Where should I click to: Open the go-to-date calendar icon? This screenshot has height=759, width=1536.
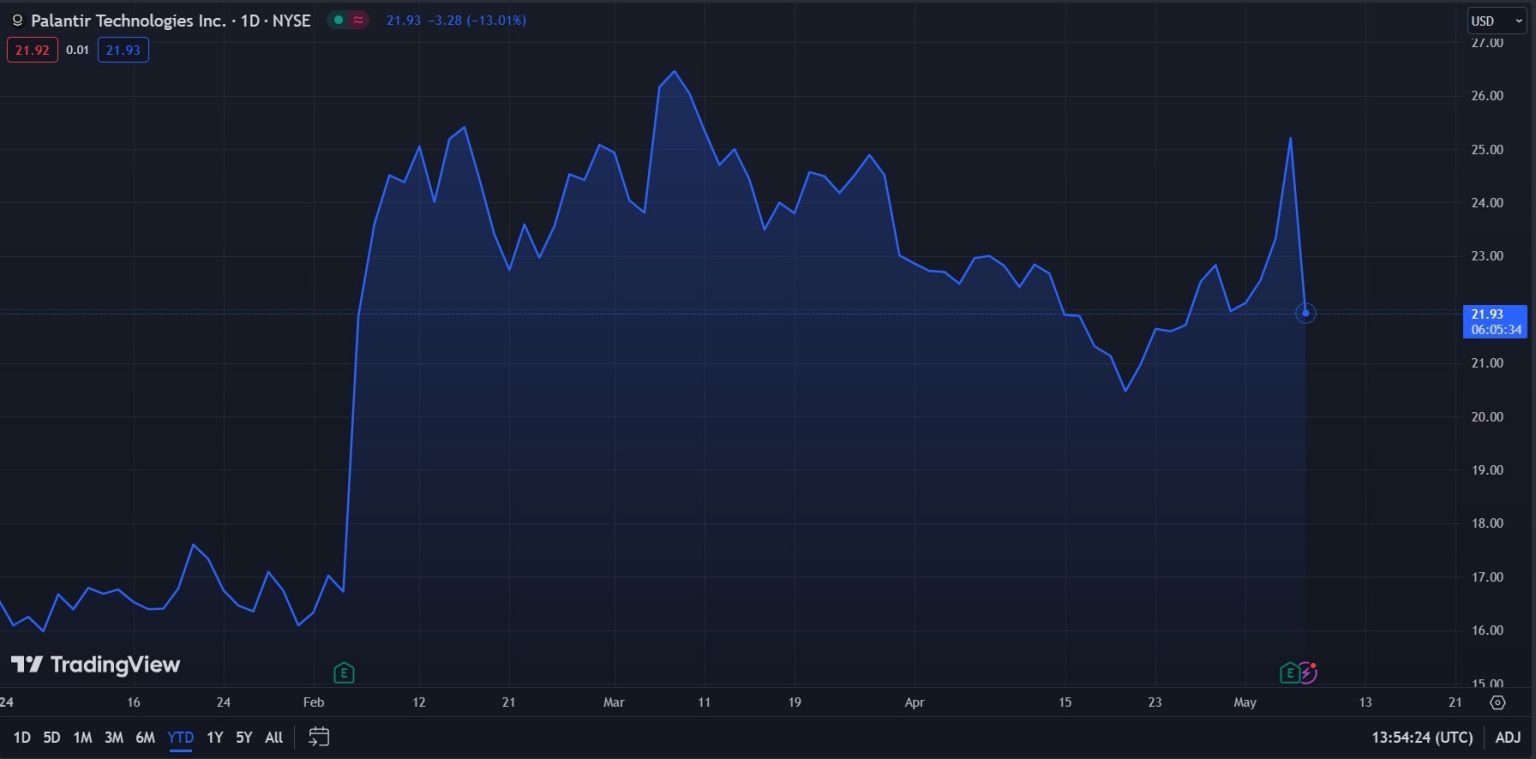coord(319,738)
